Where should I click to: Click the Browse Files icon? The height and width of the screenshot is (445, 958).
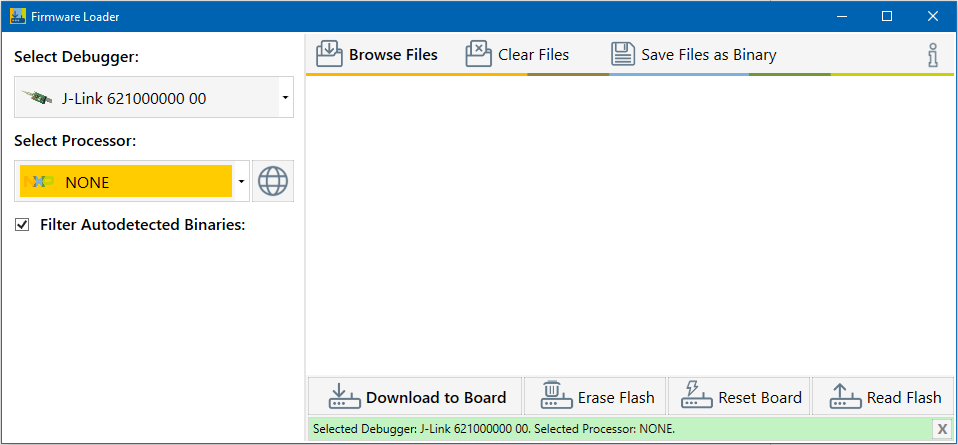pyautogui.click(x=330, y=54)
